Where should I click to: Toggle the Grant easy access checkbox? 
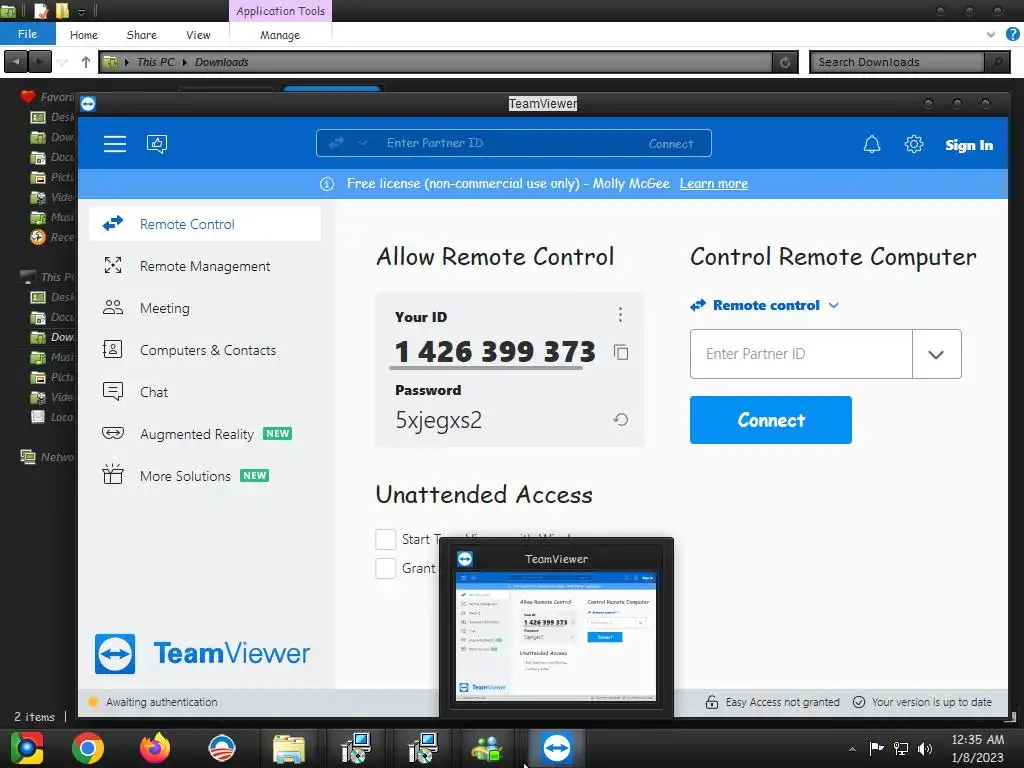point(385,568)
